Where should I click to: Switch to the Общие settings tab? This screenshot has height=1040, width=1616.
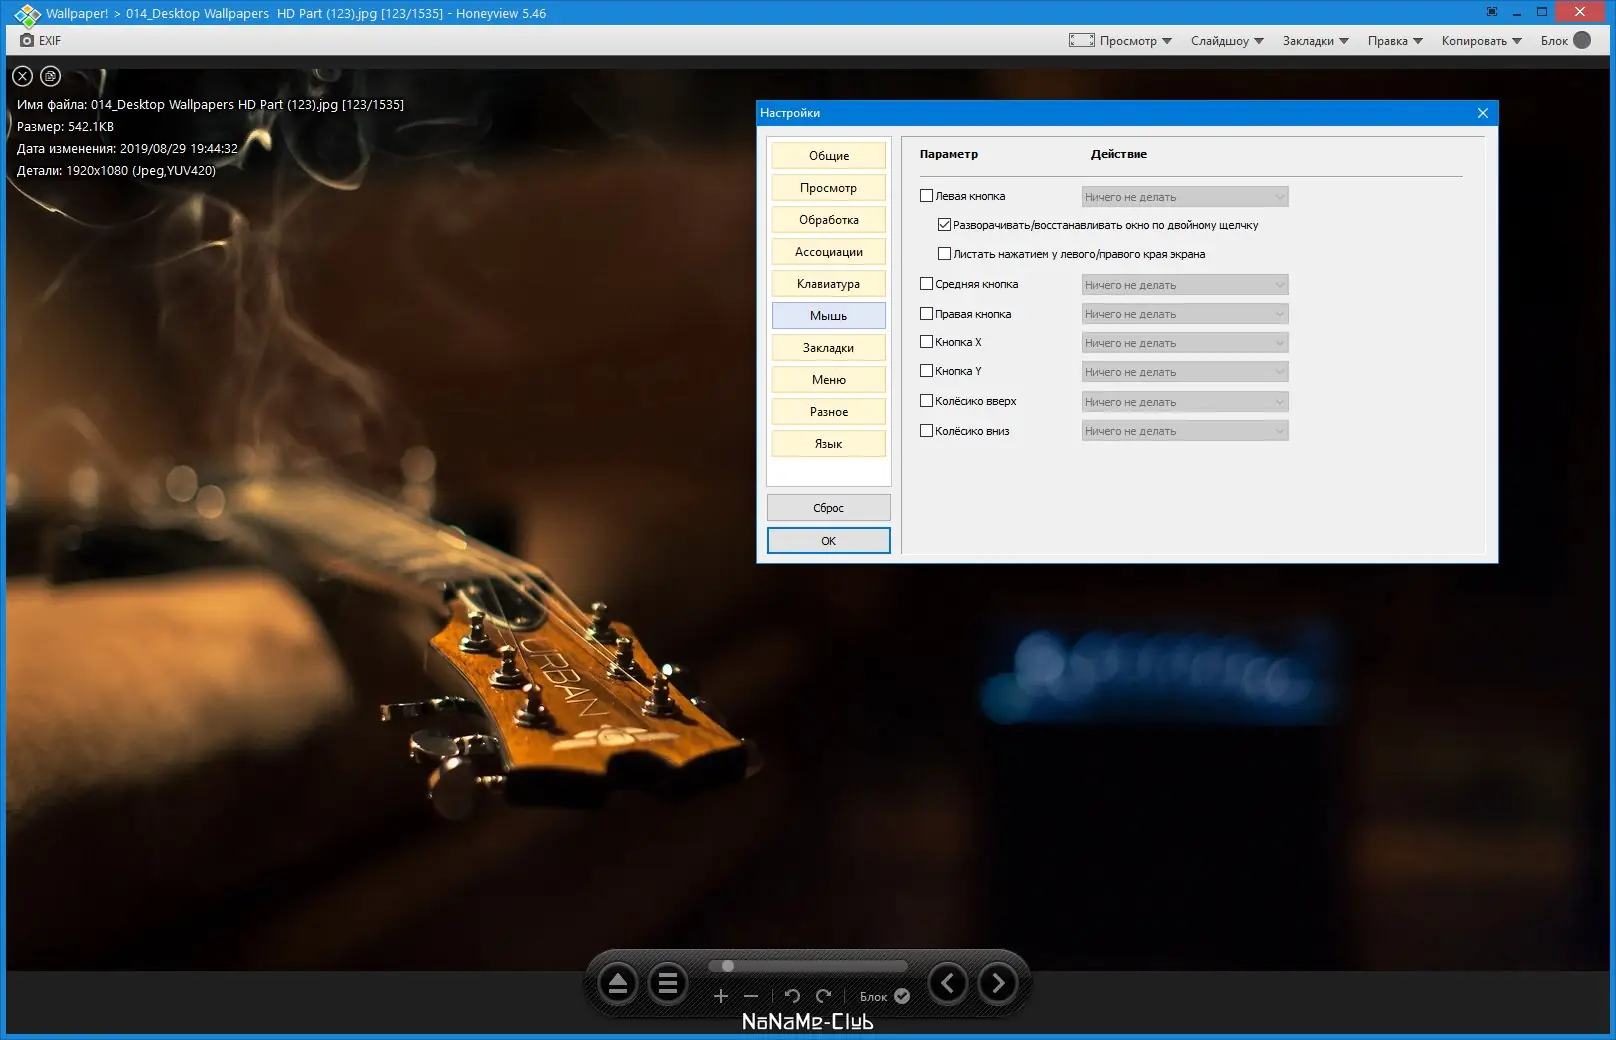tap(829, 156)
